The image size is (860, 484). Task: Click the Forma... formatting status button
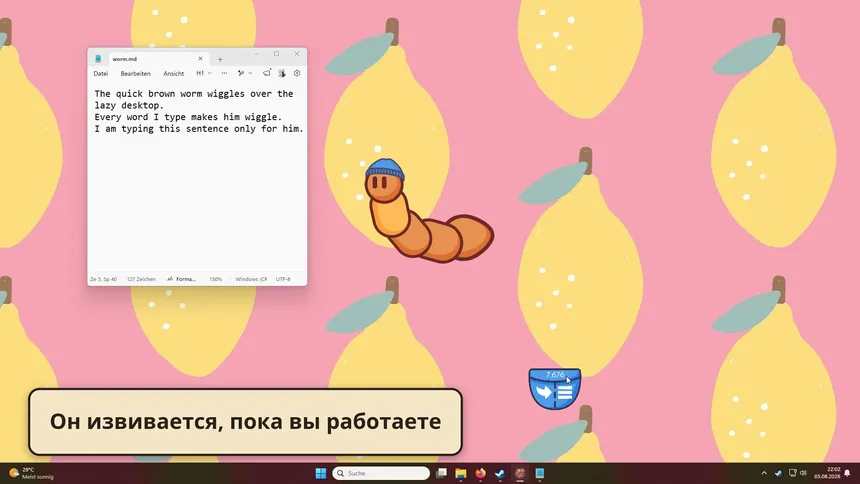click(182, 279)
